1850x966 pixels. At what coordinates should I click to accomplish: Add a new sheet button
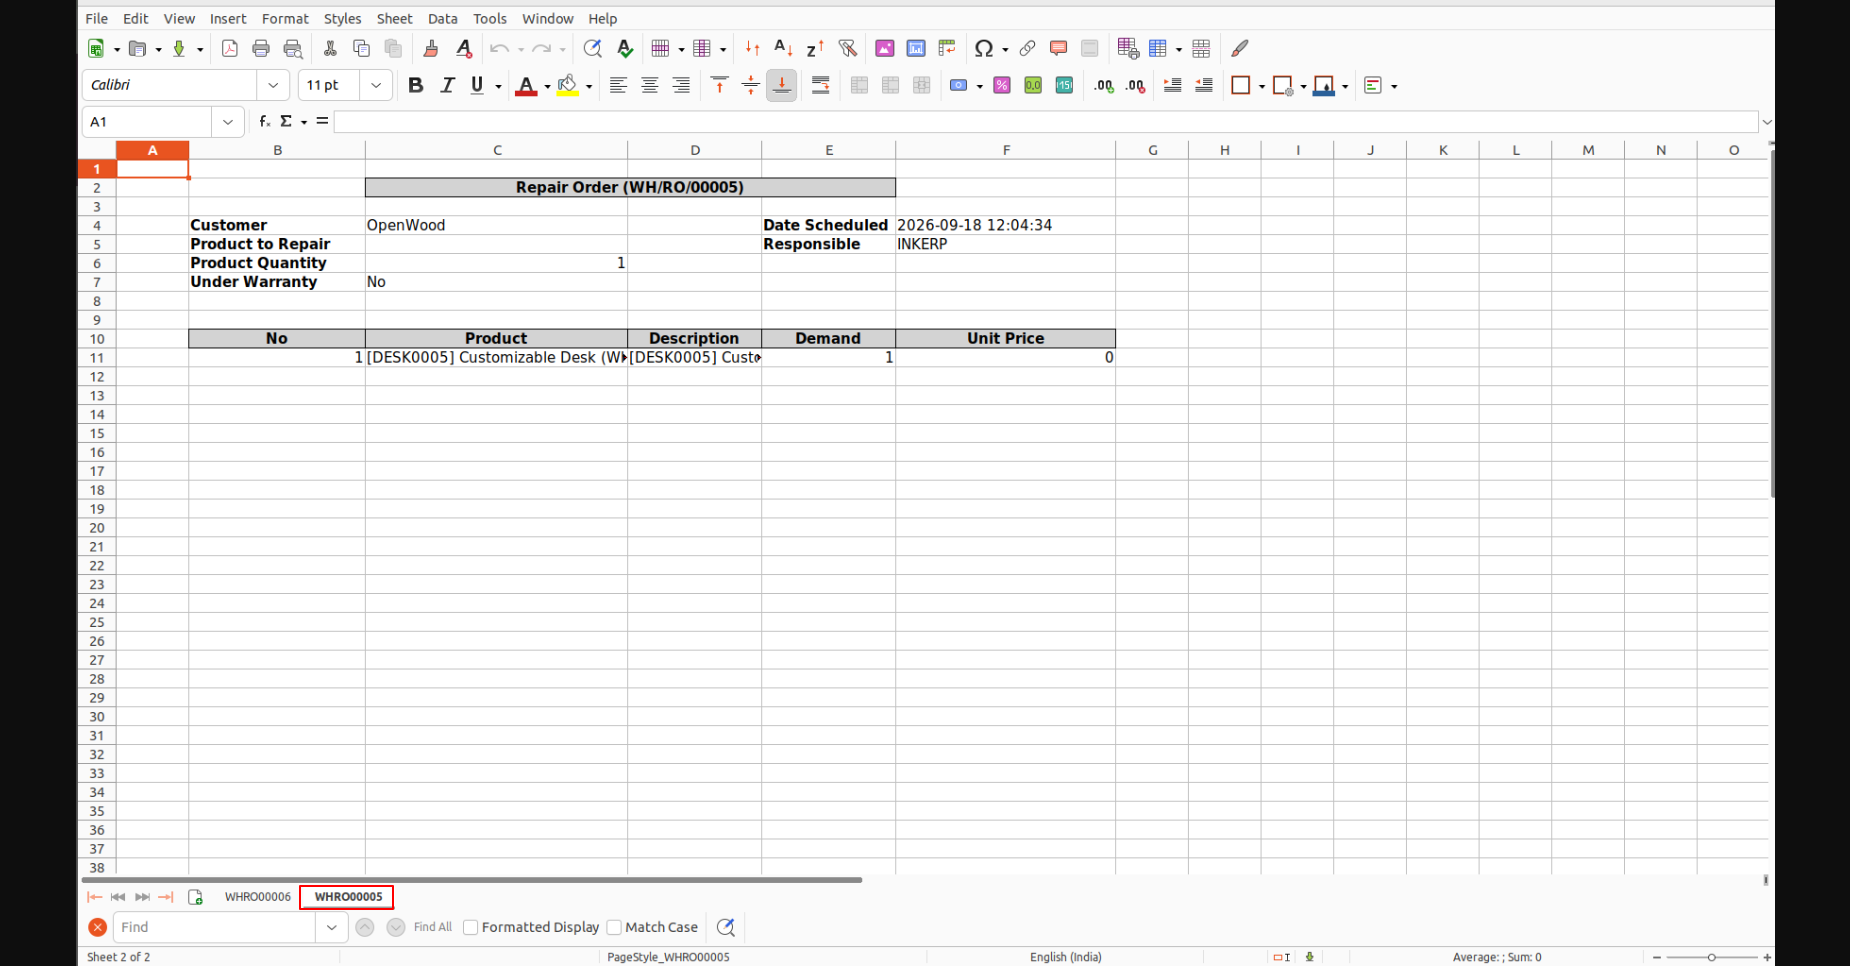coord(195,897)
